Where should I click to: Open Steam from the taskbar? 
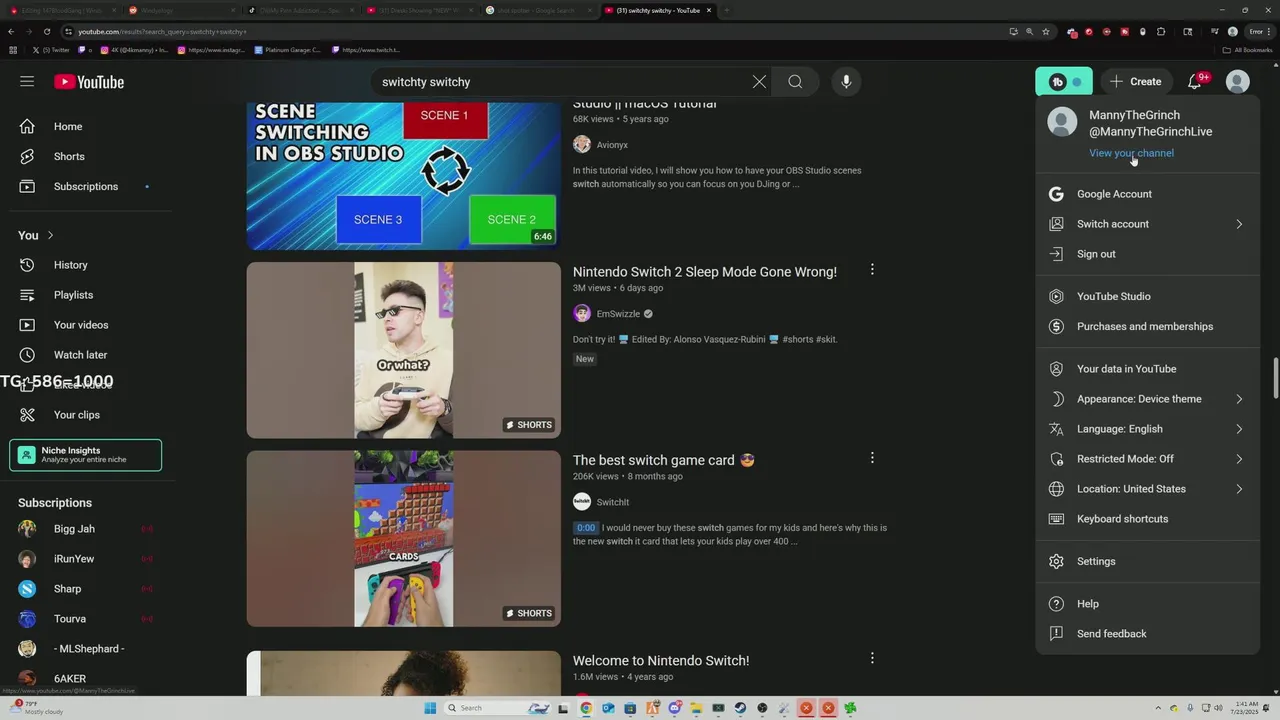click(740, 708)
